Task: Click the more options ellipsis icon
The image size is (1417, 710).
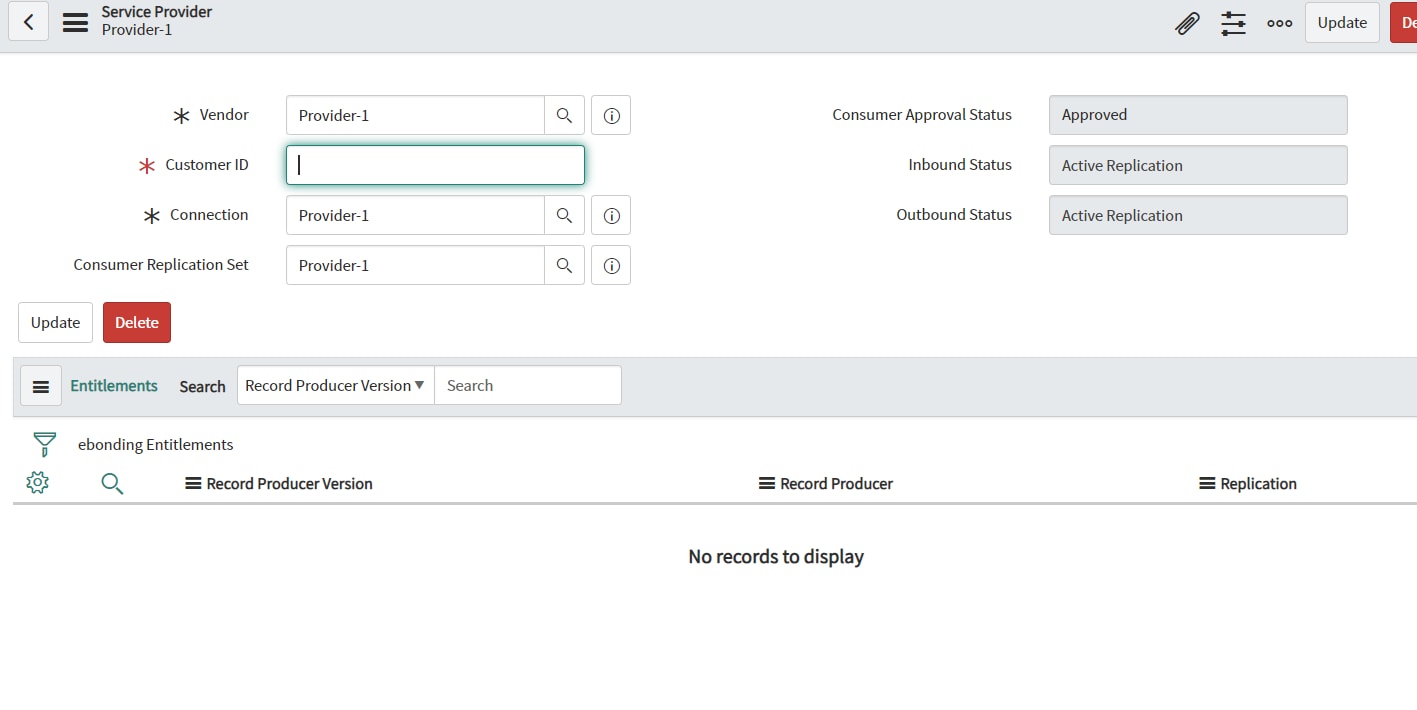Action: point(1279,22)
